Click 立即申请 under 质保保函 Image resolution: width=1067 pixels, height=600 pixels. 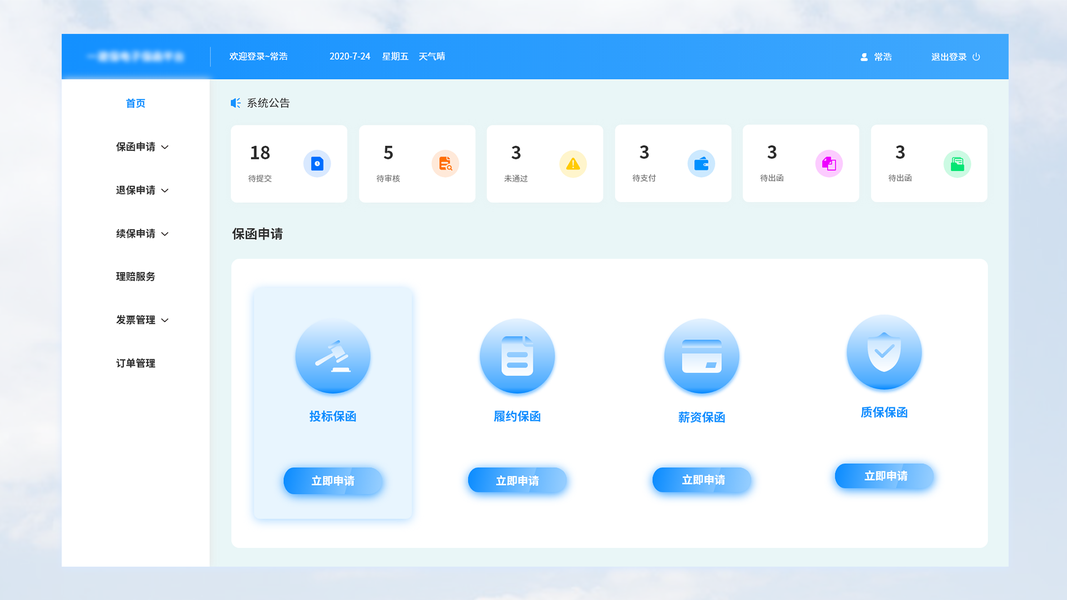[885, 476]
